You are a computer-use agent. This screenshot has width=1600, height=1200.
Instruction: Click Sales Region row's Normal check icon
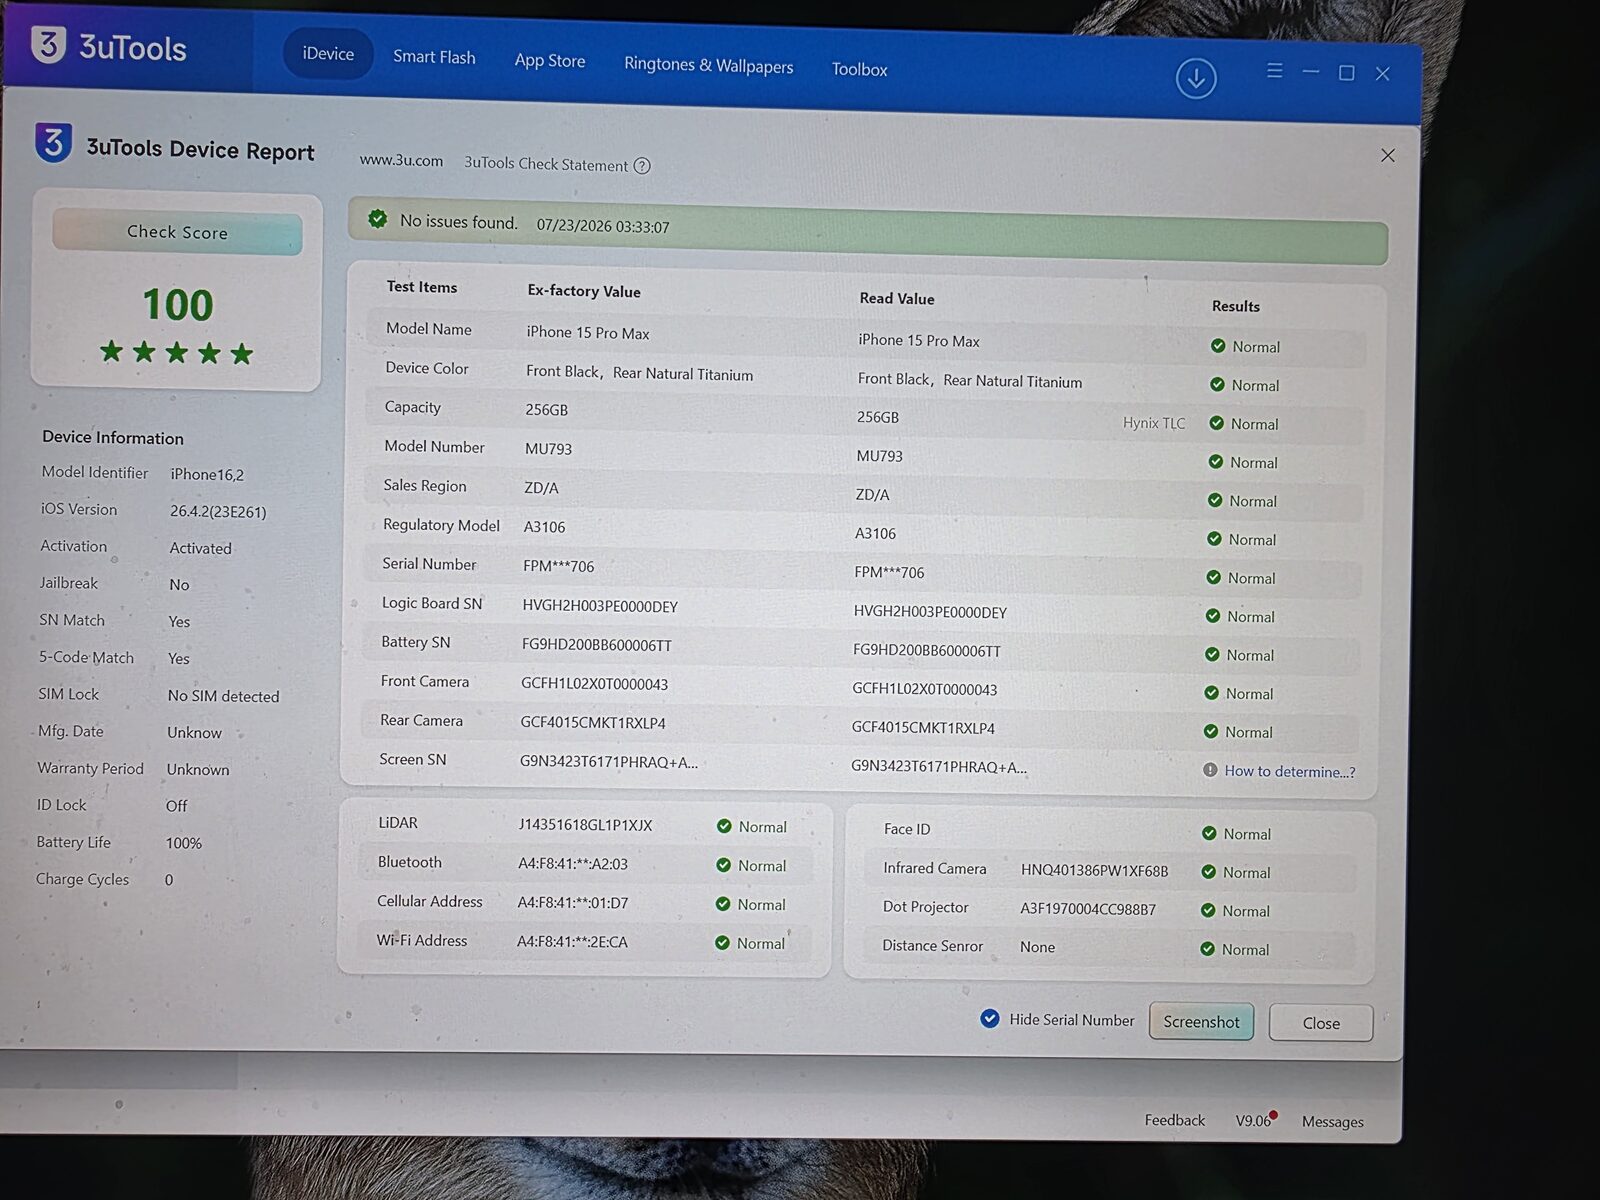[x=1215, y=500]
